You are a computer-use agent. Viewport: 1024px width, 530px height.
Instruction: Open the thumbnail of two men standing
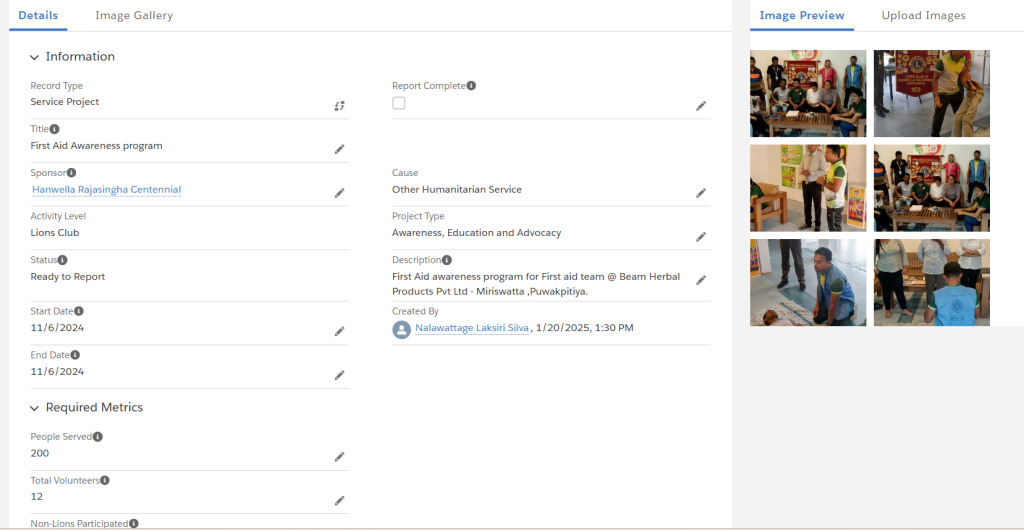pyautogui.click(x=808, y=188)
